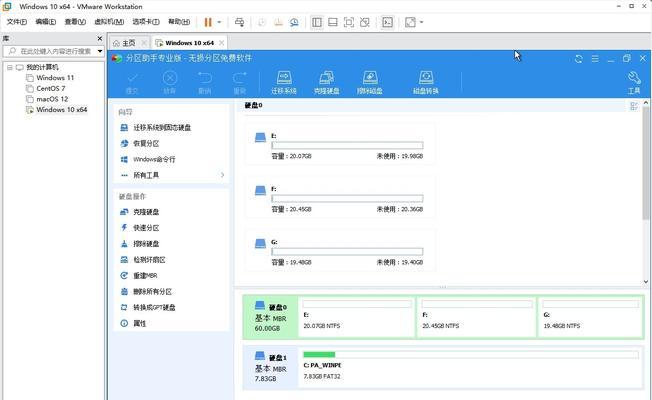Click the Wipe Disk (擦除磁盘) toolbar icon
652x400 pixels.
[x=370, y=78]
